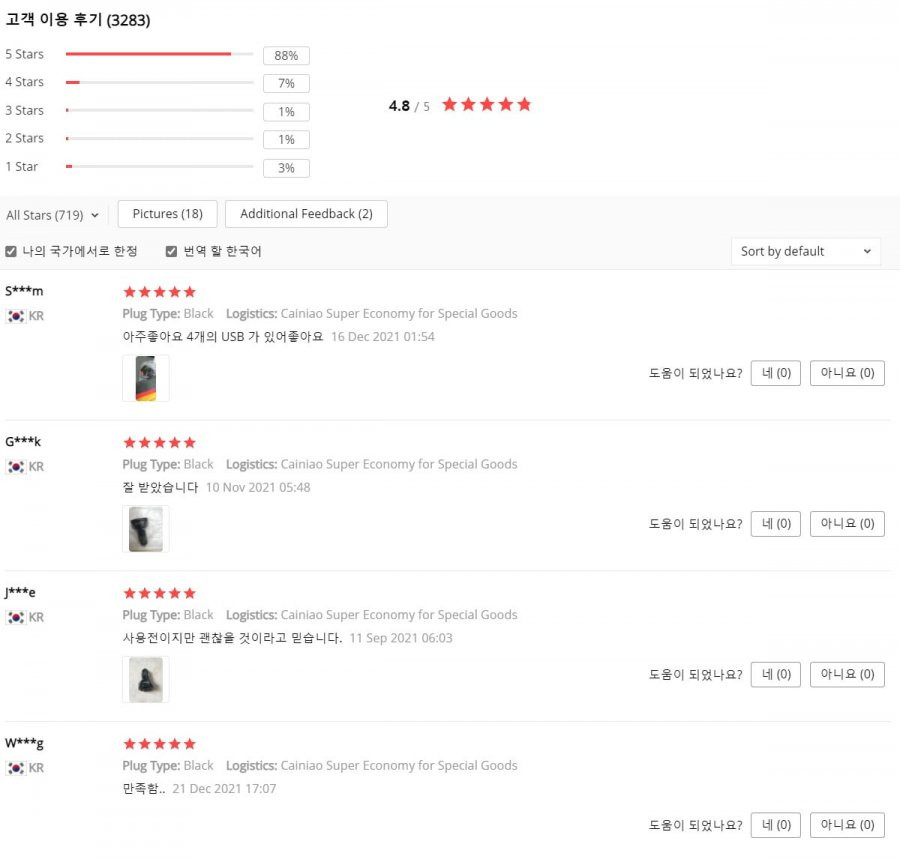Click the 5 Stars rating bar
Image resolution: width=900 pixels, height=859 pixels.
[160, 54]
